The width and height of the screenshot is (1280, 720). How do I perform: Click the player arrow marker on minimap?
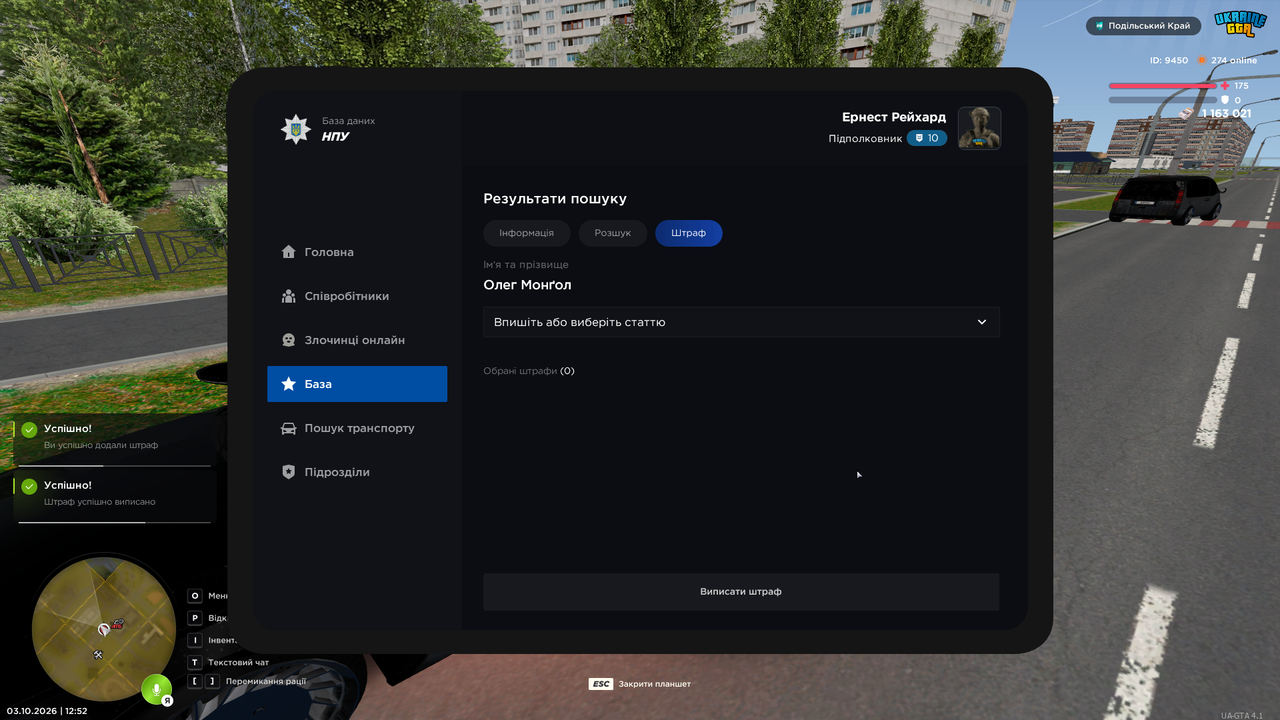point(103,629)
